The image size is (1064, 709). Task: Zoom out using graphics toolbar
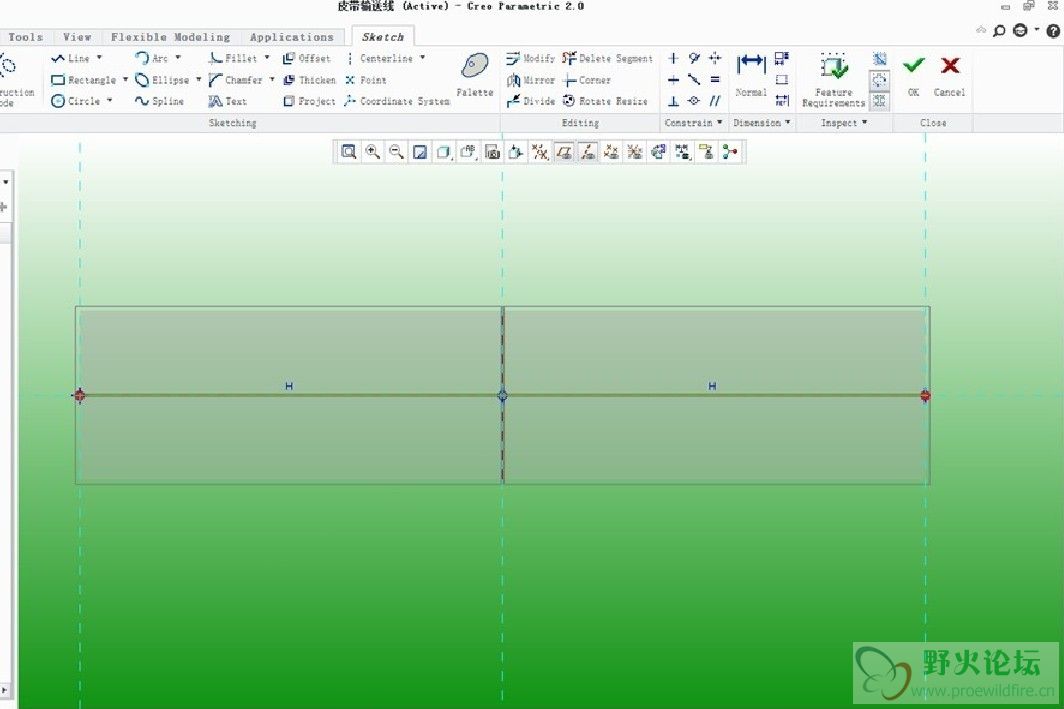point(396,152)
